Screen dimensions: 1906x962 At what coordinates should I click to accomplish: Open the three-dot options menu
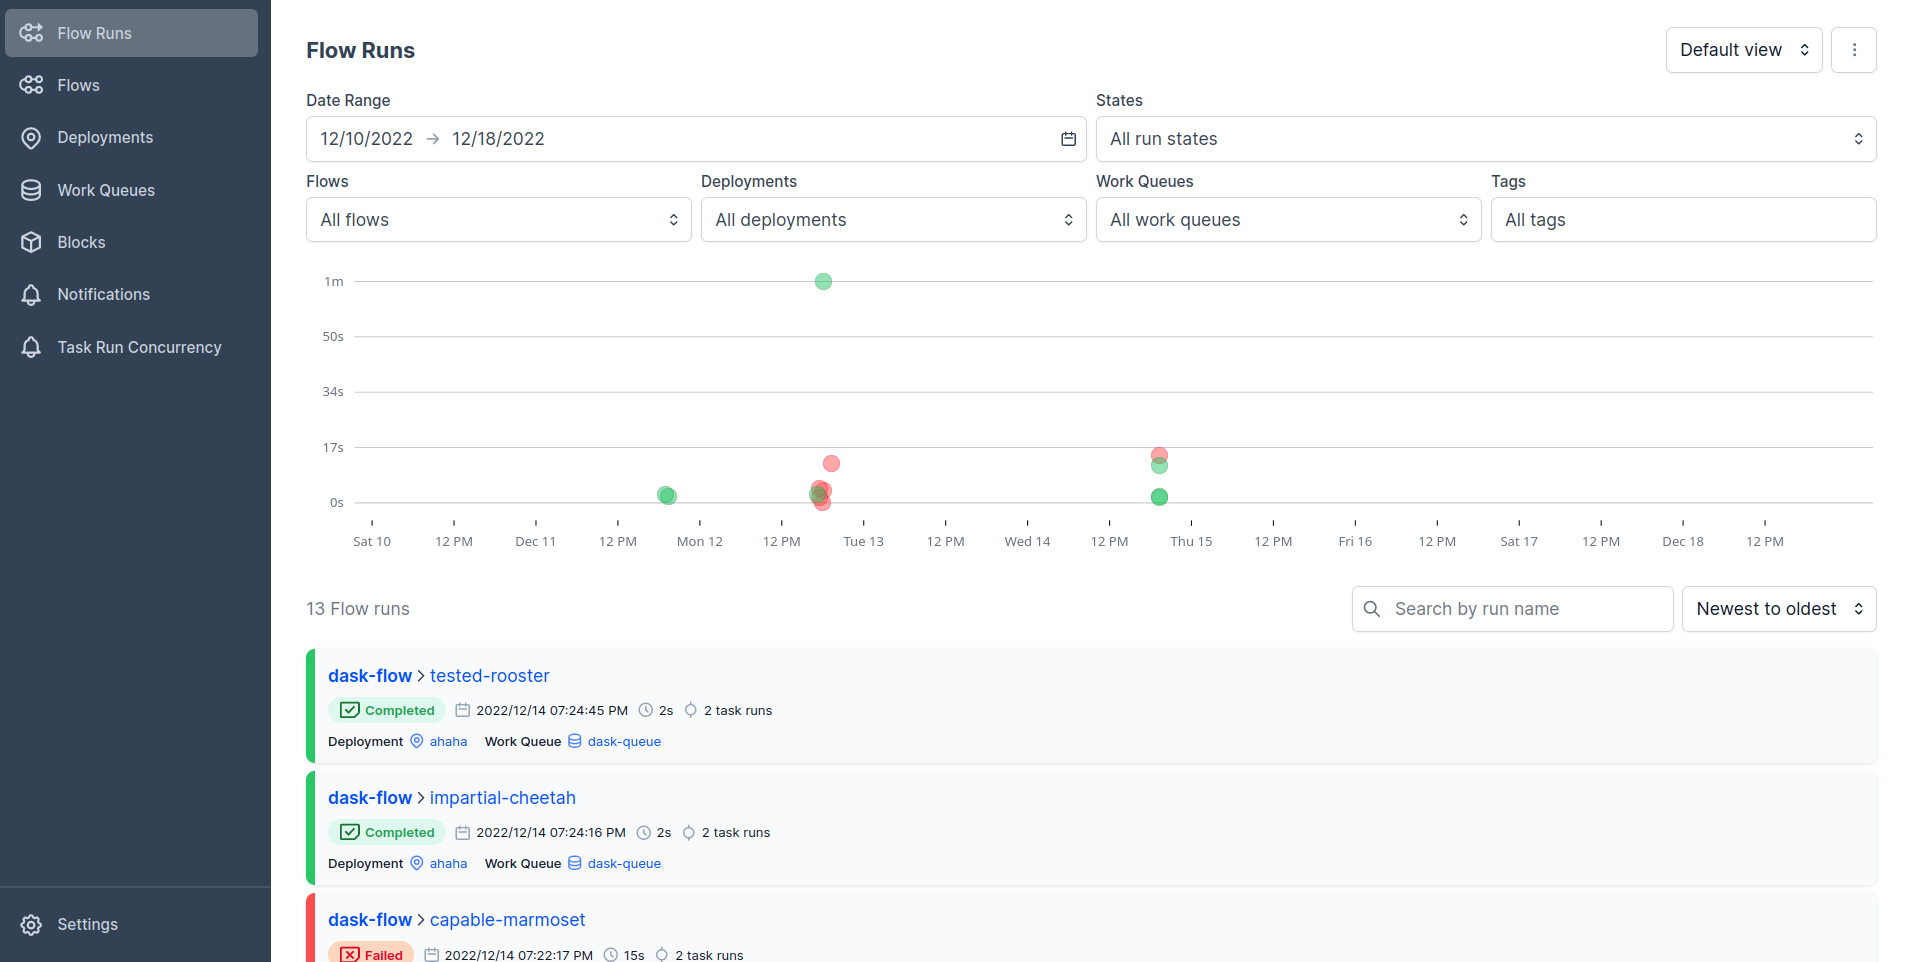click(1853, 50)
